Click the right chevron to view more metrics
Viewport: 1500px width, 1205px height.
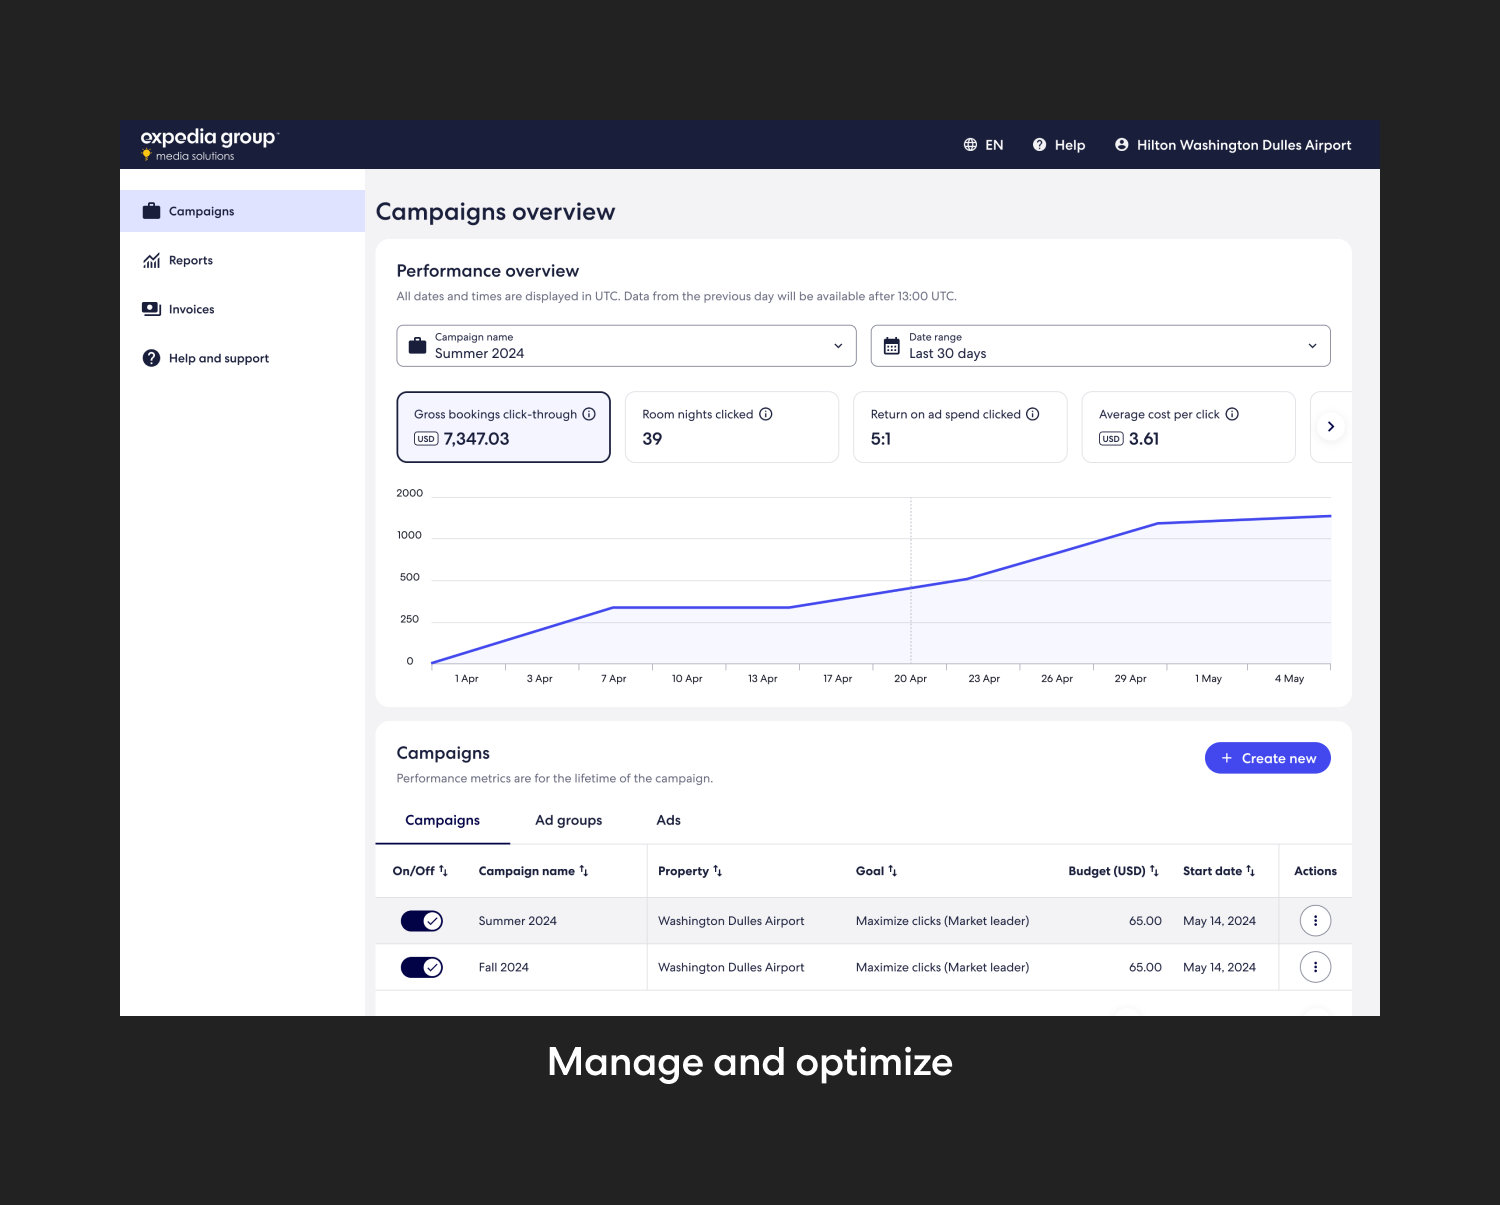(x=1331, y=426)
